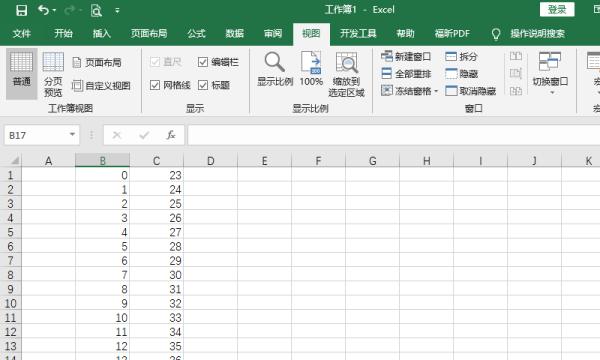Image resolution: width=600 pixels, height=360 pixels.
Task: Click the view side by side icon
Action: coord(516,57)
